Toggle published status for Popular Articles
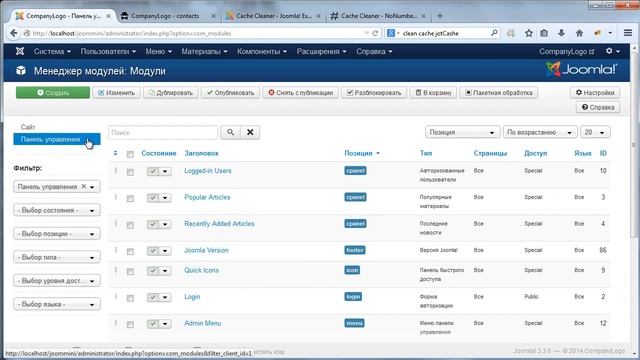The width and height of the screenshot is (640, 360). (x=153, y=198)
